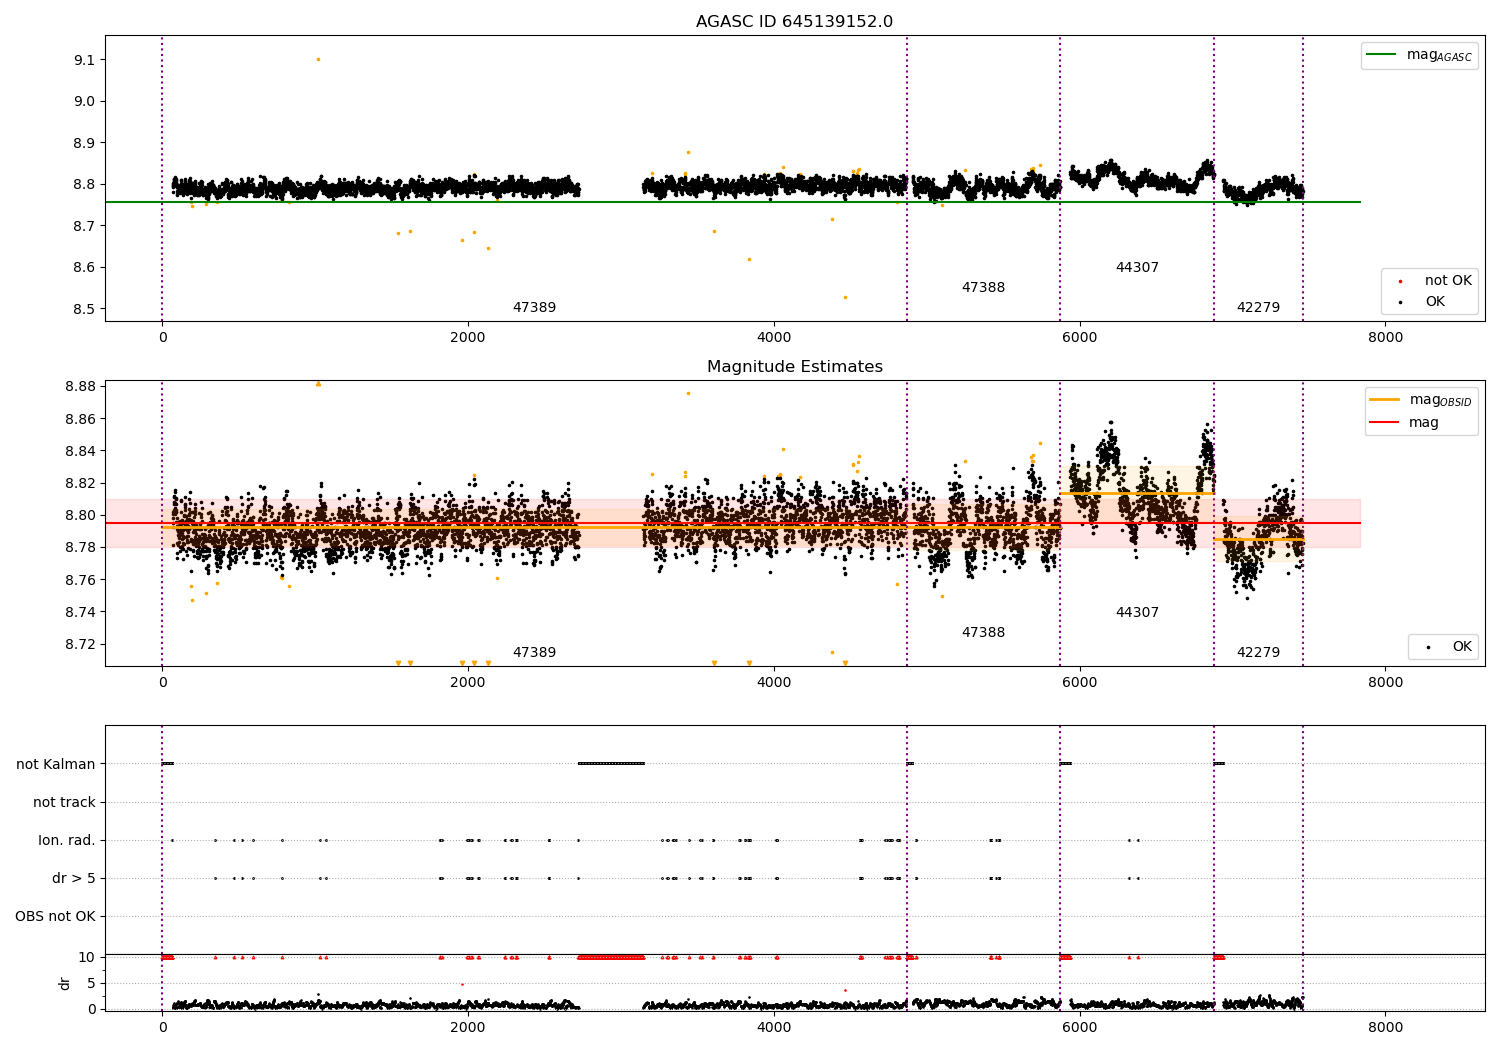Click the red "mag" legend entry in middle plot

point(1405,423)
